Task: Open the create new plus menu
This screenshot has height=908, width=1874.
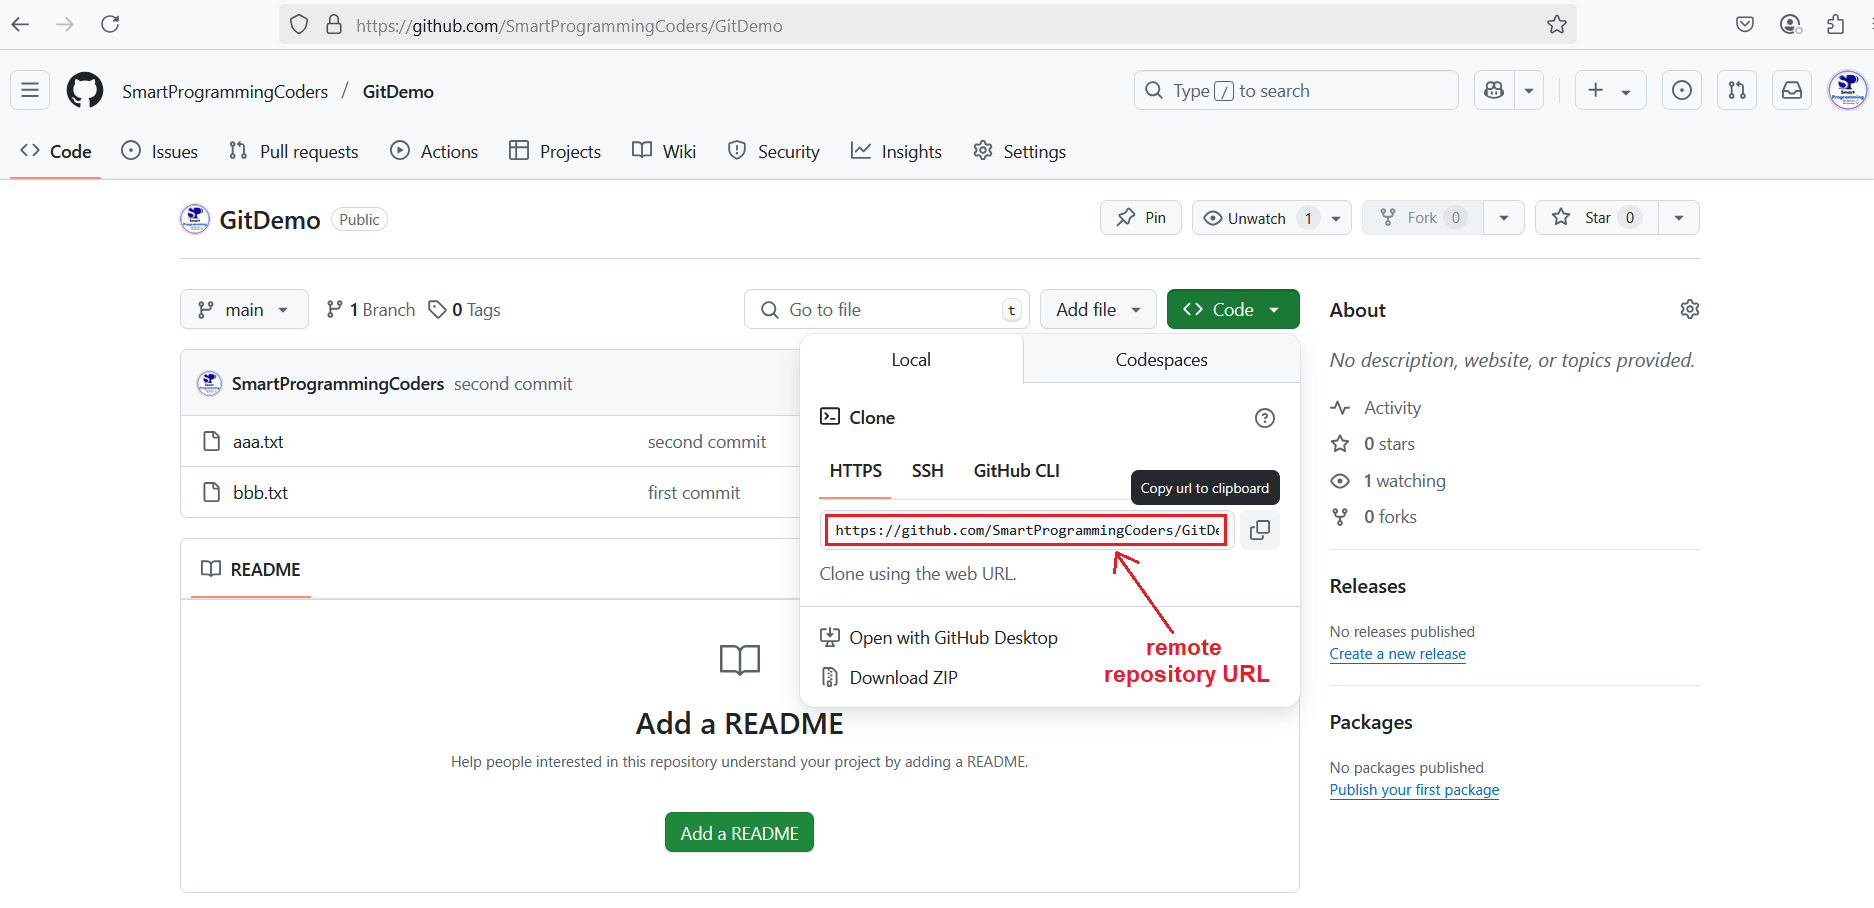Action: (1610, 90)
